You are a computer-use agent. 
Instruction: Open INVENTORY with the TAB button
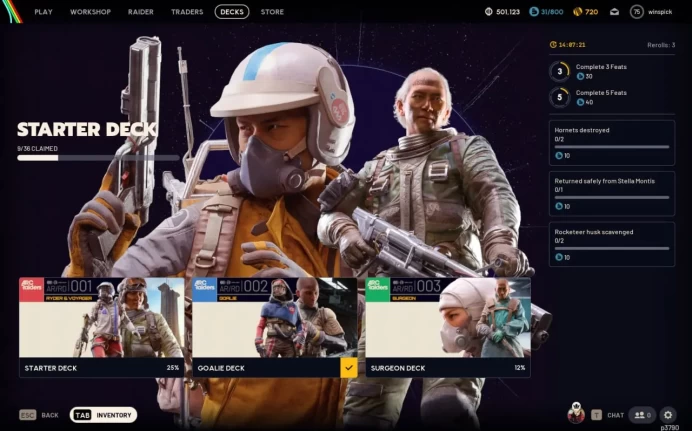tap(103, 415)
